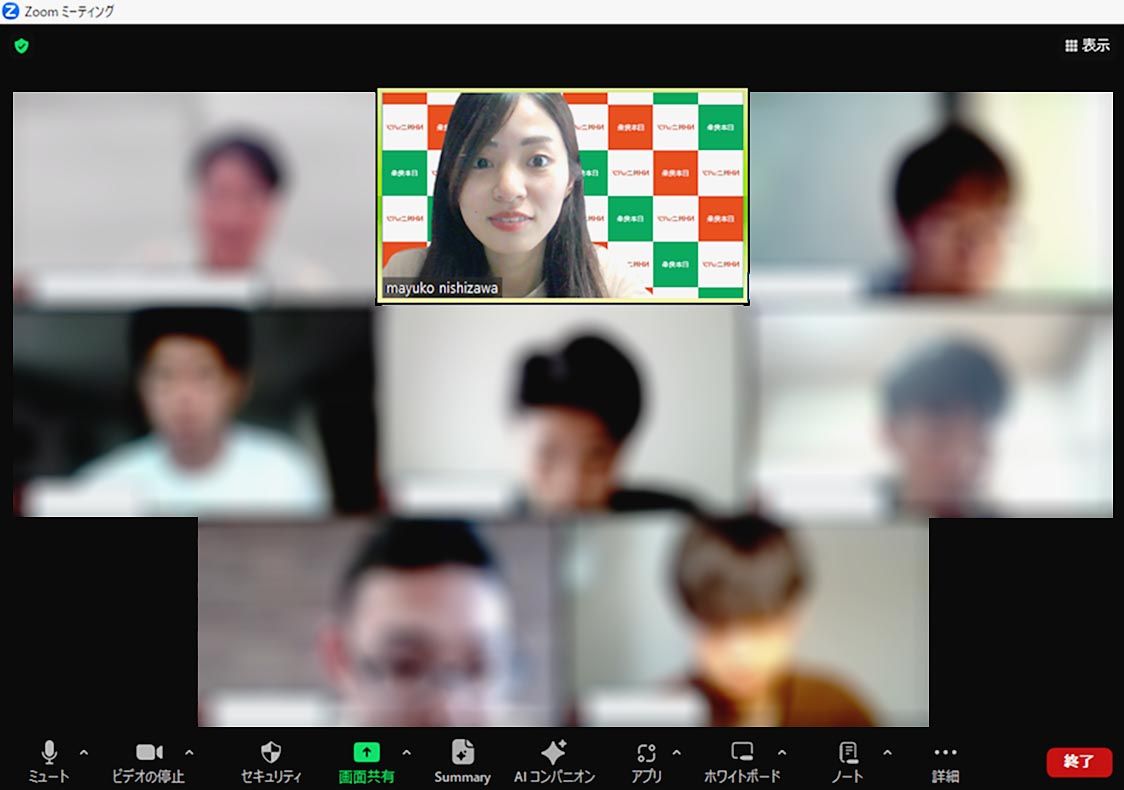The height and width of the screenshot is (790, 1124).
Task: Expand audio options arrow beside ミュート
Action: [84, 753]
